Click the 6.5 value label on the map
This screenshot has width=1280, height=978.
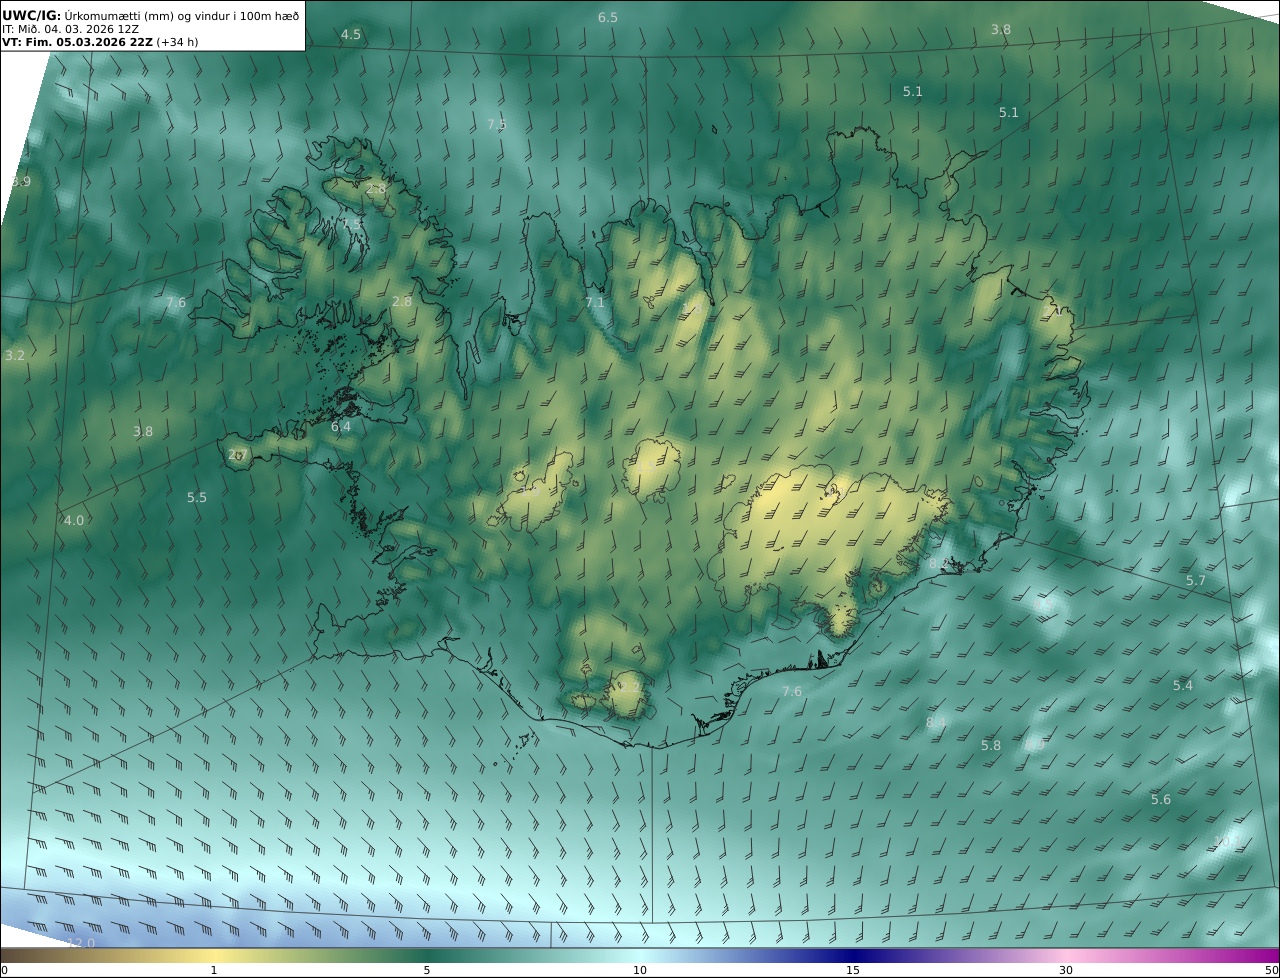(x=608, y=18)
